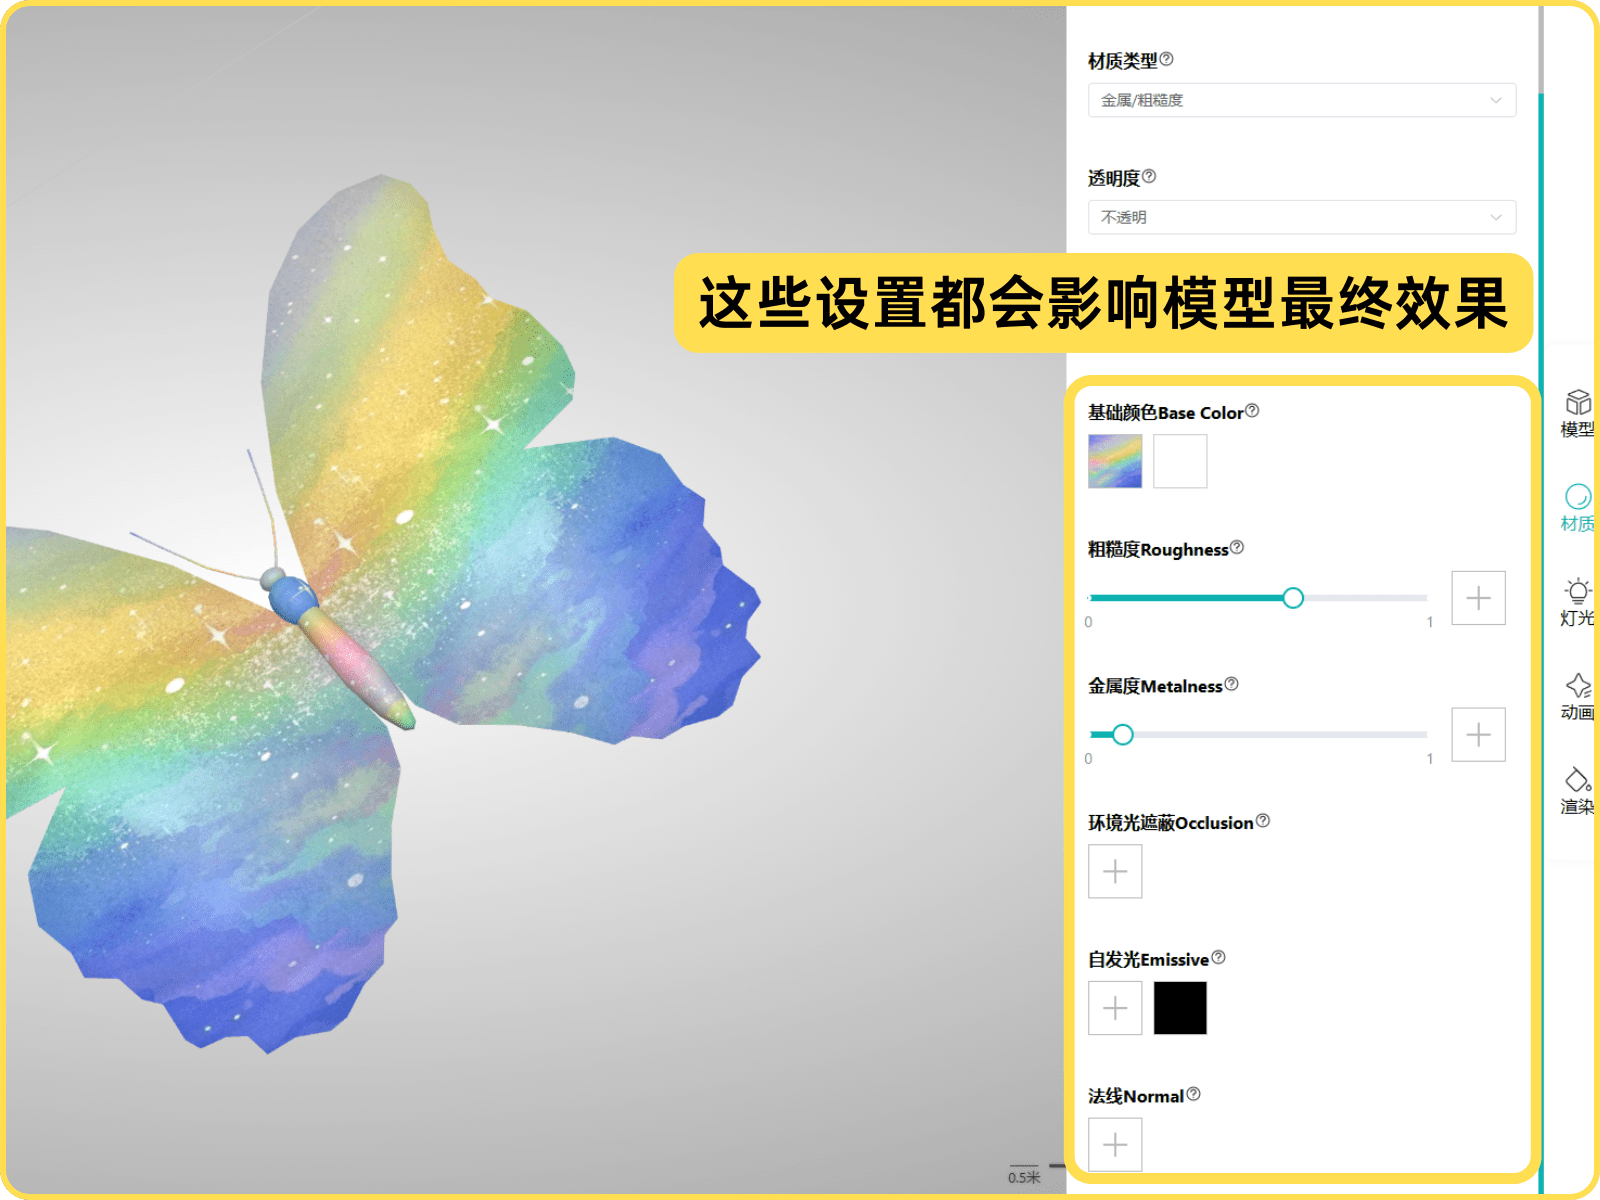Add a Metalness texture map
Screen dimensions: 1600x1200
tap(1478, 735)
